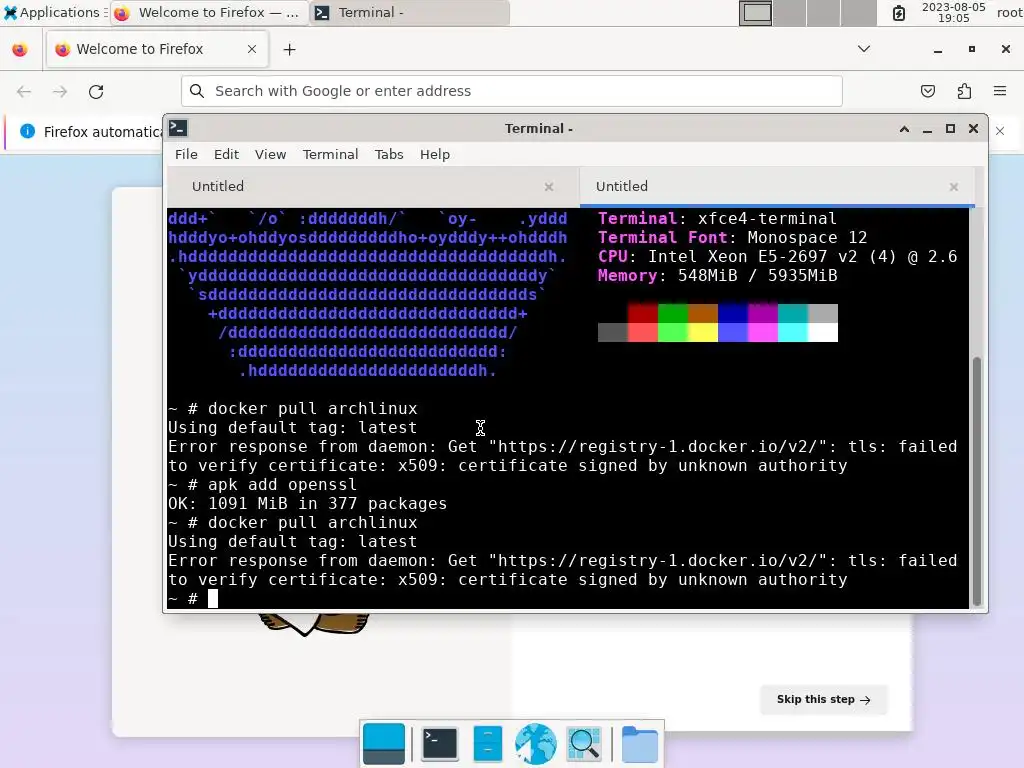Select the second workspace in the switcher

pos(790,13)
